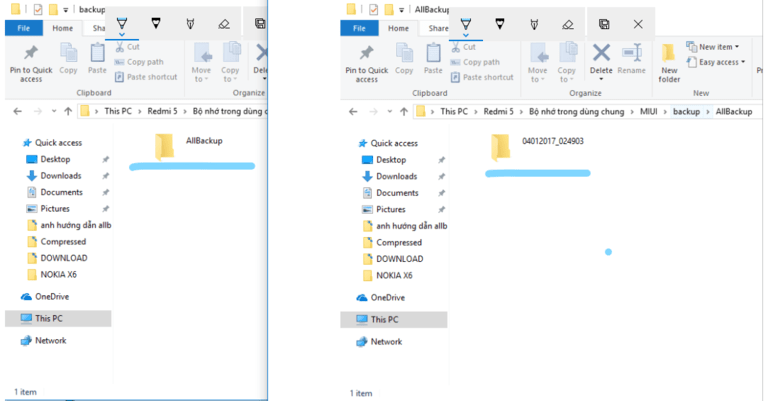The image size is (768, 401).
Task: Switch to the Home tab in the left window
Action: pos(63,28)
